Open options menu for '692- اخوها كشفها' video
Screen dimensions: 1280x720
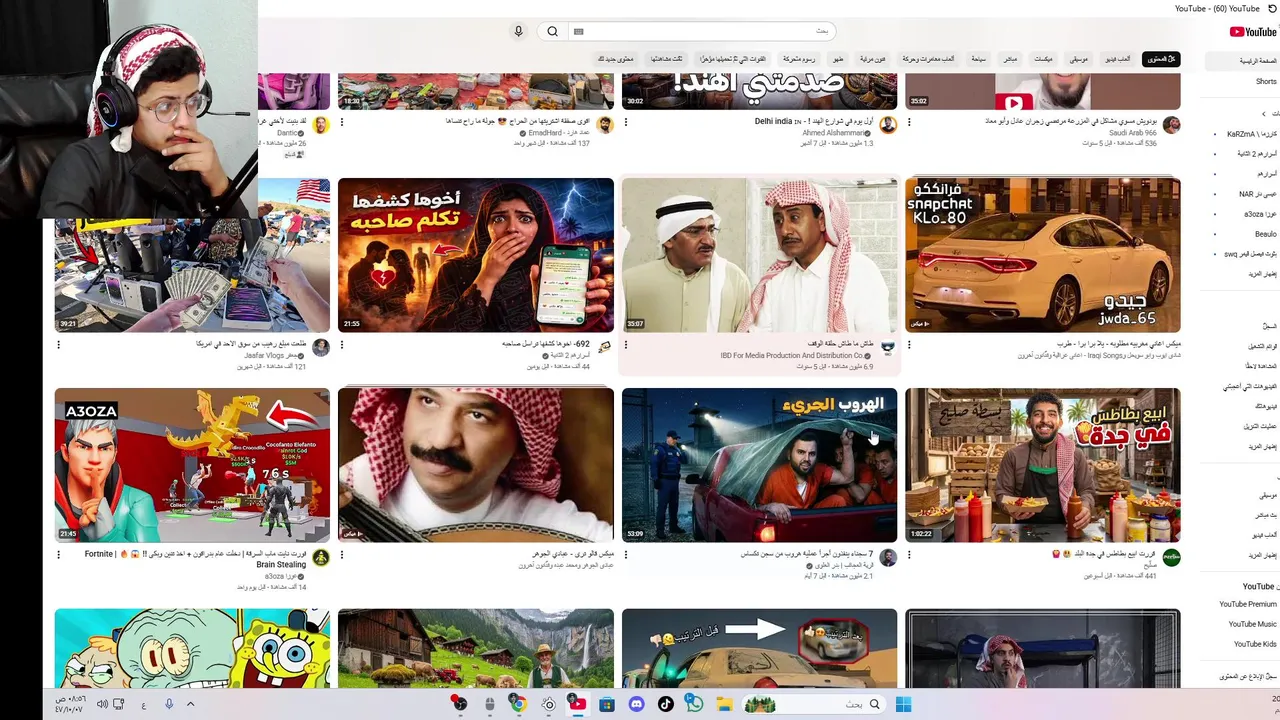point(342,345)
